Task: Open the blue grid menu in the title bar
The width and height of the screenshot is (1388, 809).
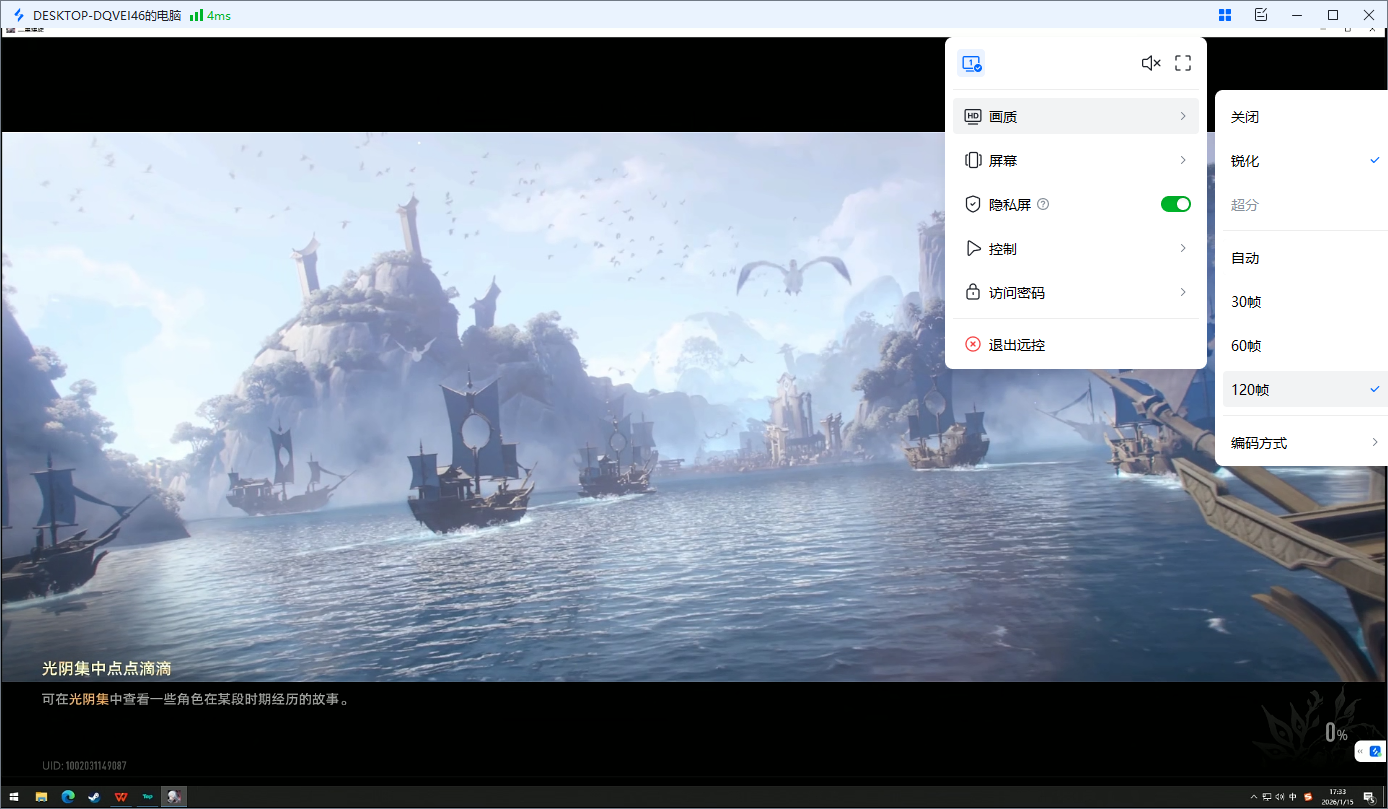Action: [x=1224, y=15]
